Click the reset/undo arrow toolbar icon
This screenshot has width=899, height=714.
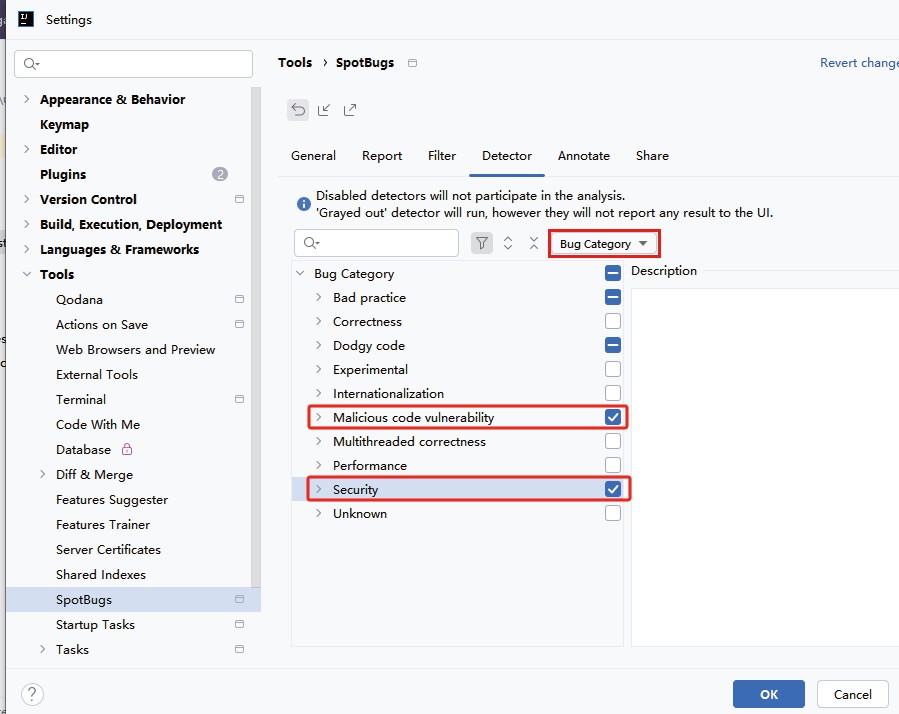click(x=298, y=110)
